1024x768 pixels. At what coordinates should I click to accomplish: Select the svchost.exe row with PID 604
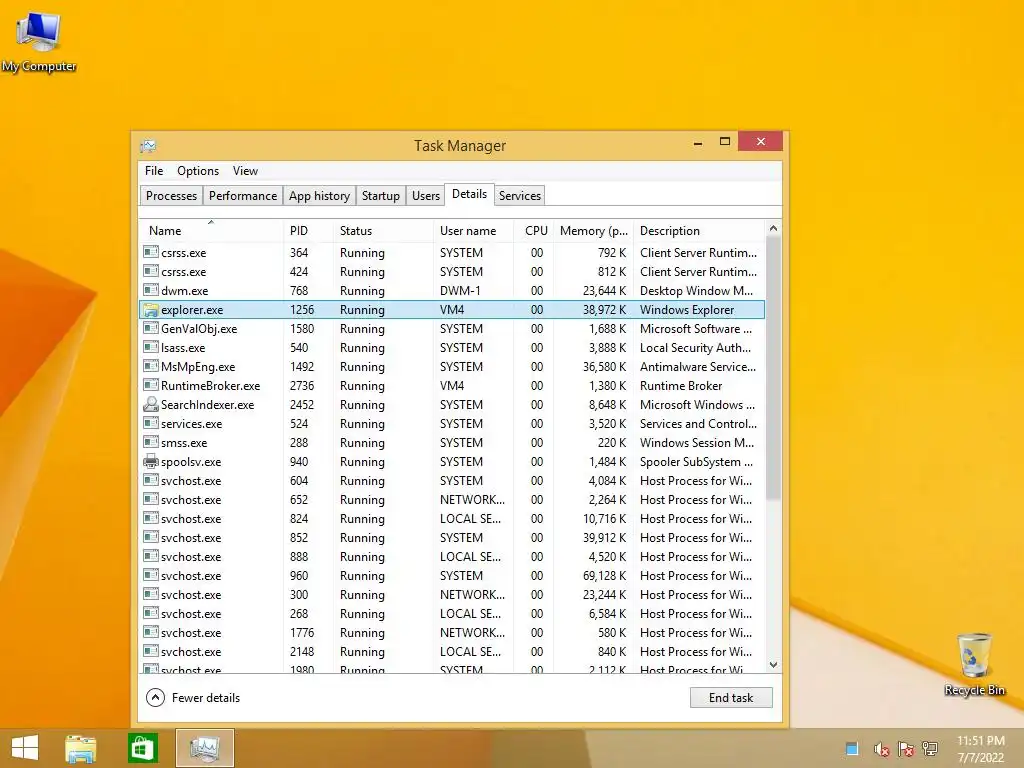point(452,480)
